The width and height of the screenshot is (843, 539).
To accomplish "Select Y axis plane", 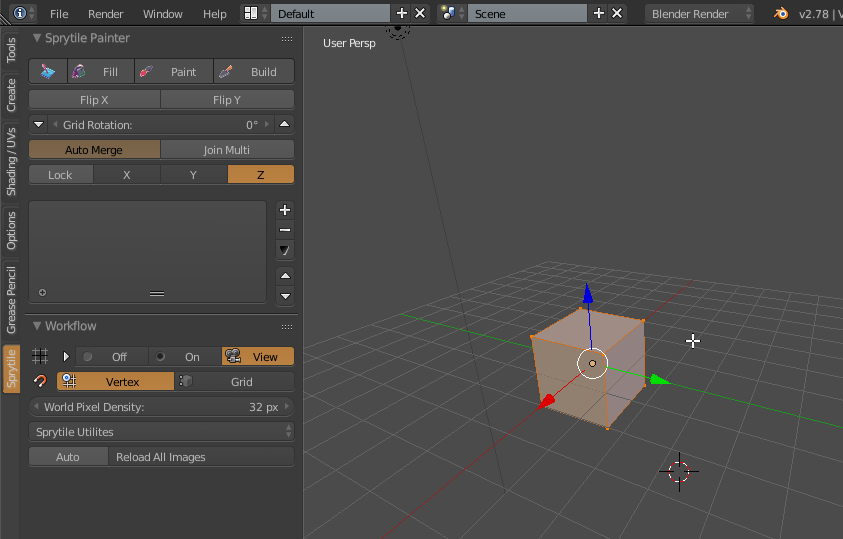I will point(194,175).
